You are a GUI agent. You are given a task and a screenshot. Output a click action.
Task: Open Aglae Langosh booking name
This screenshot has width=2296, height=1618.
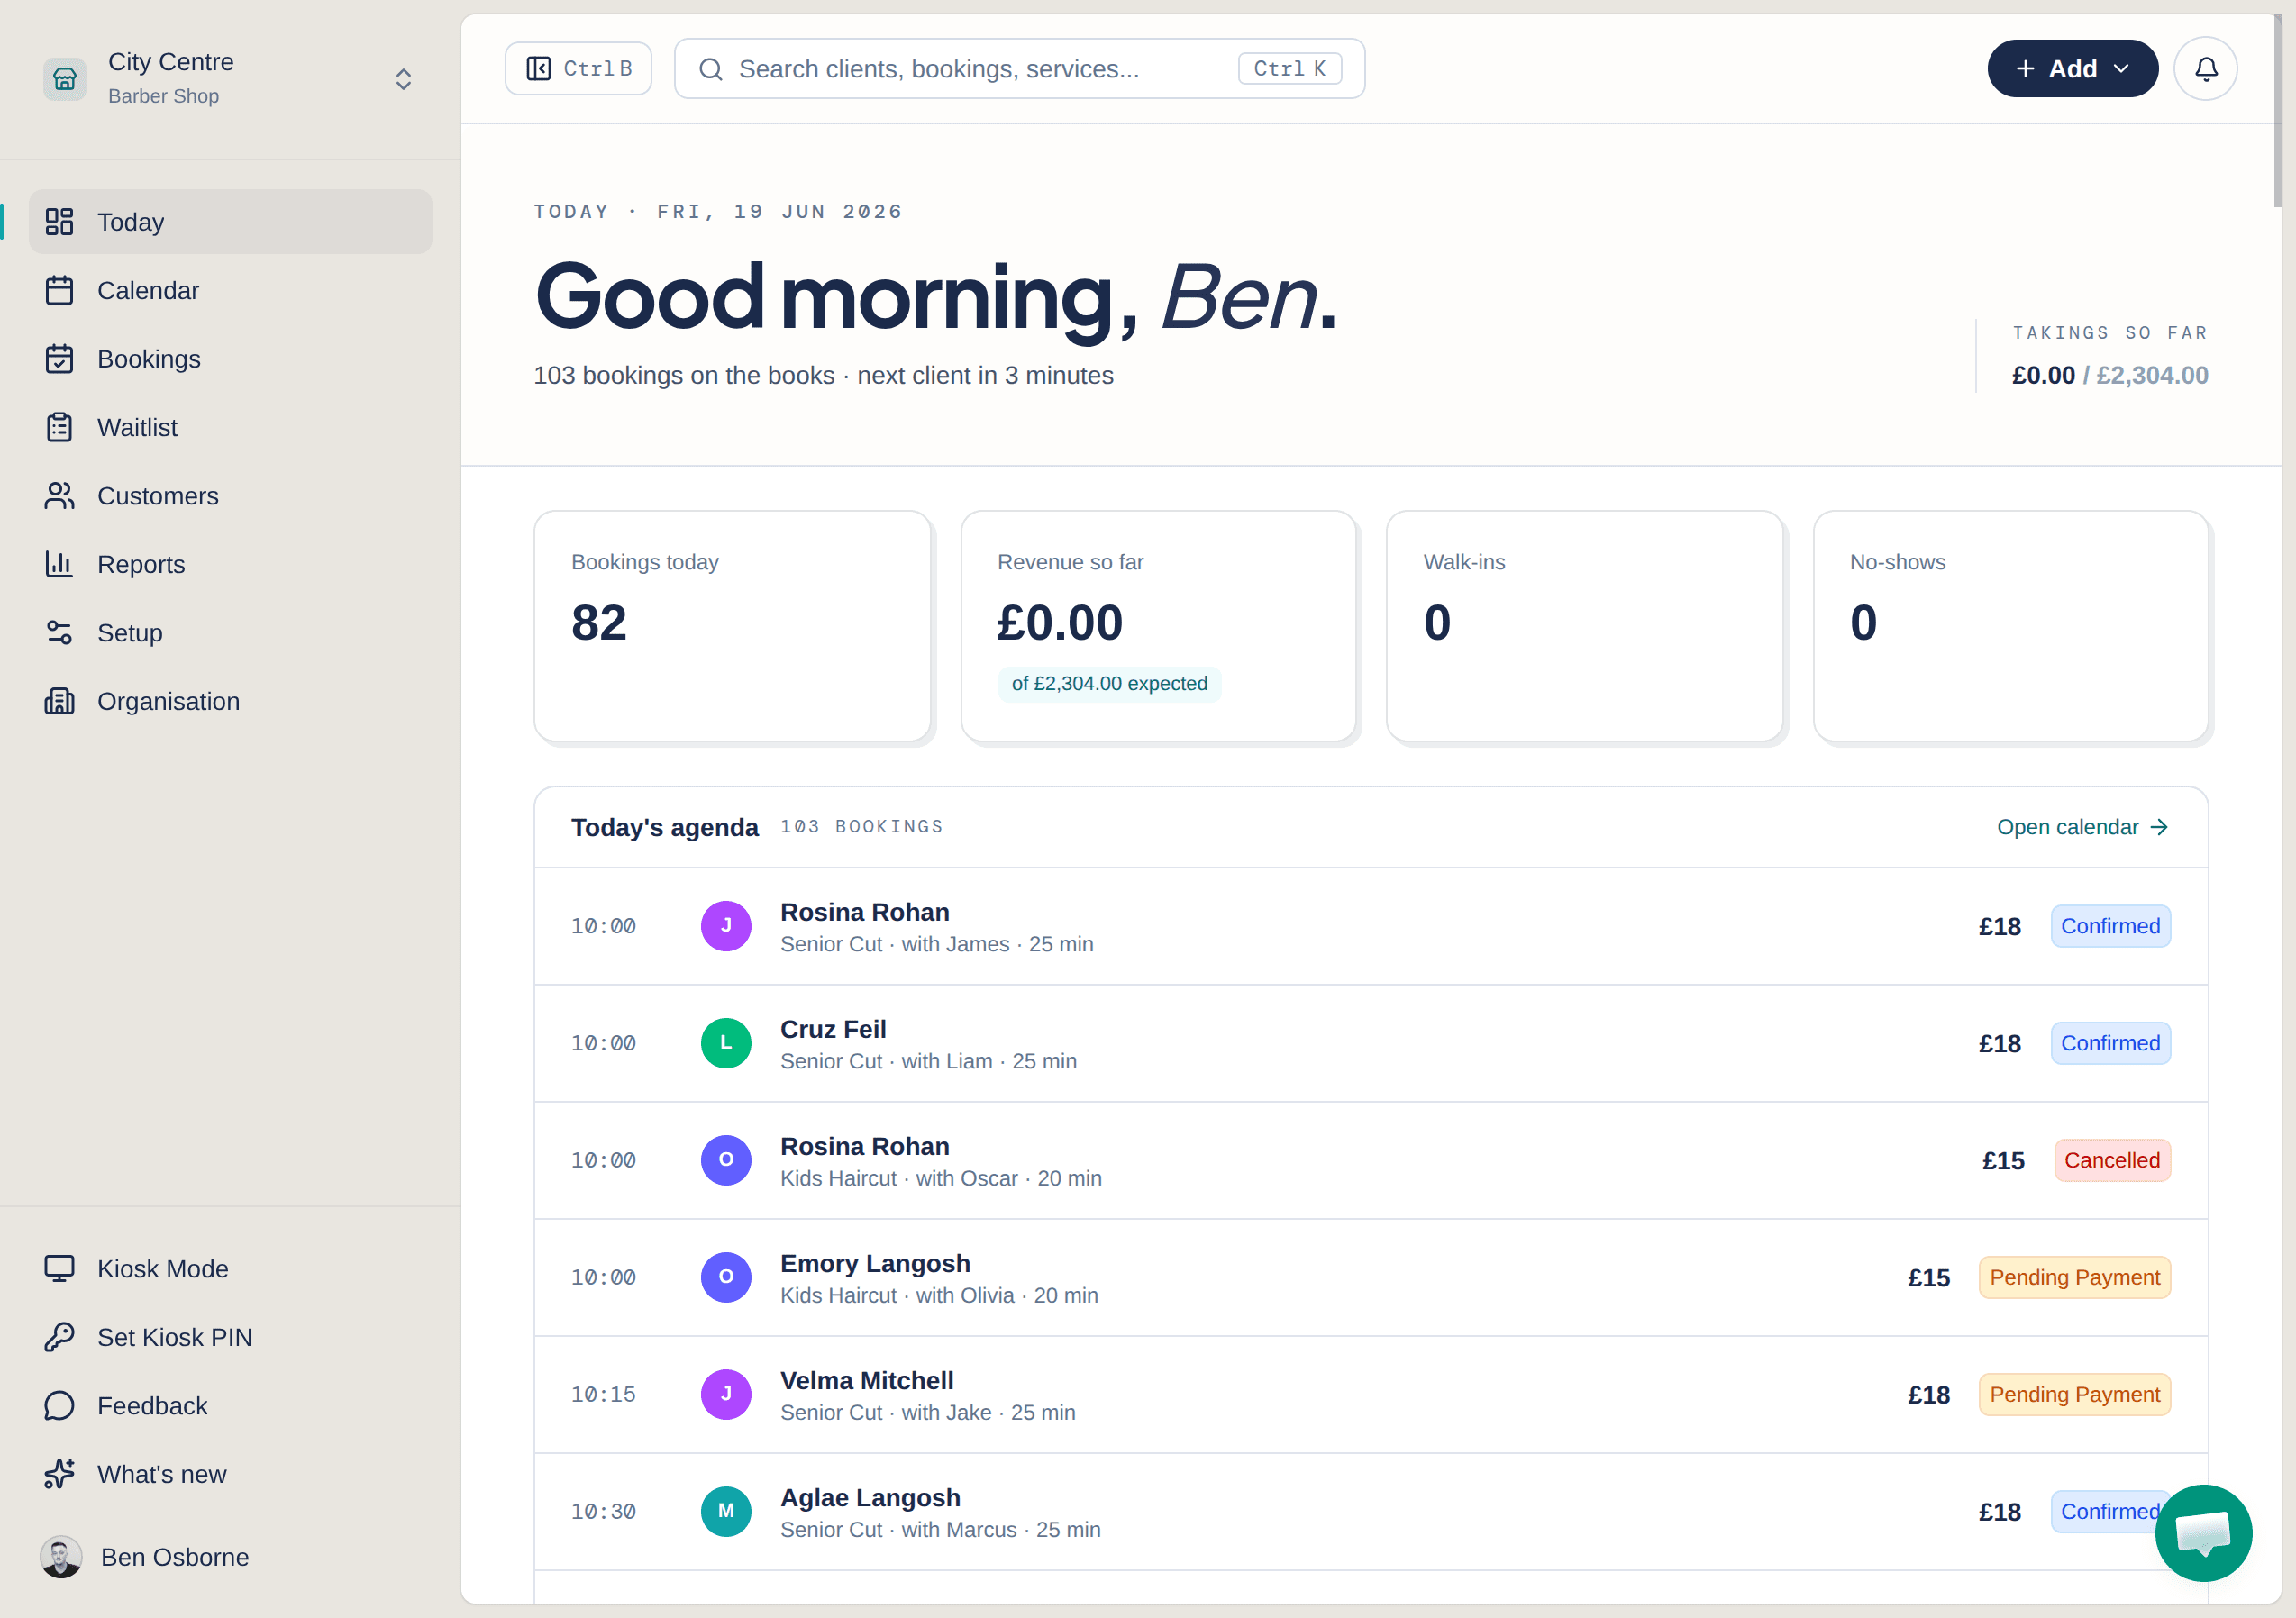(x=870, y=1497)
